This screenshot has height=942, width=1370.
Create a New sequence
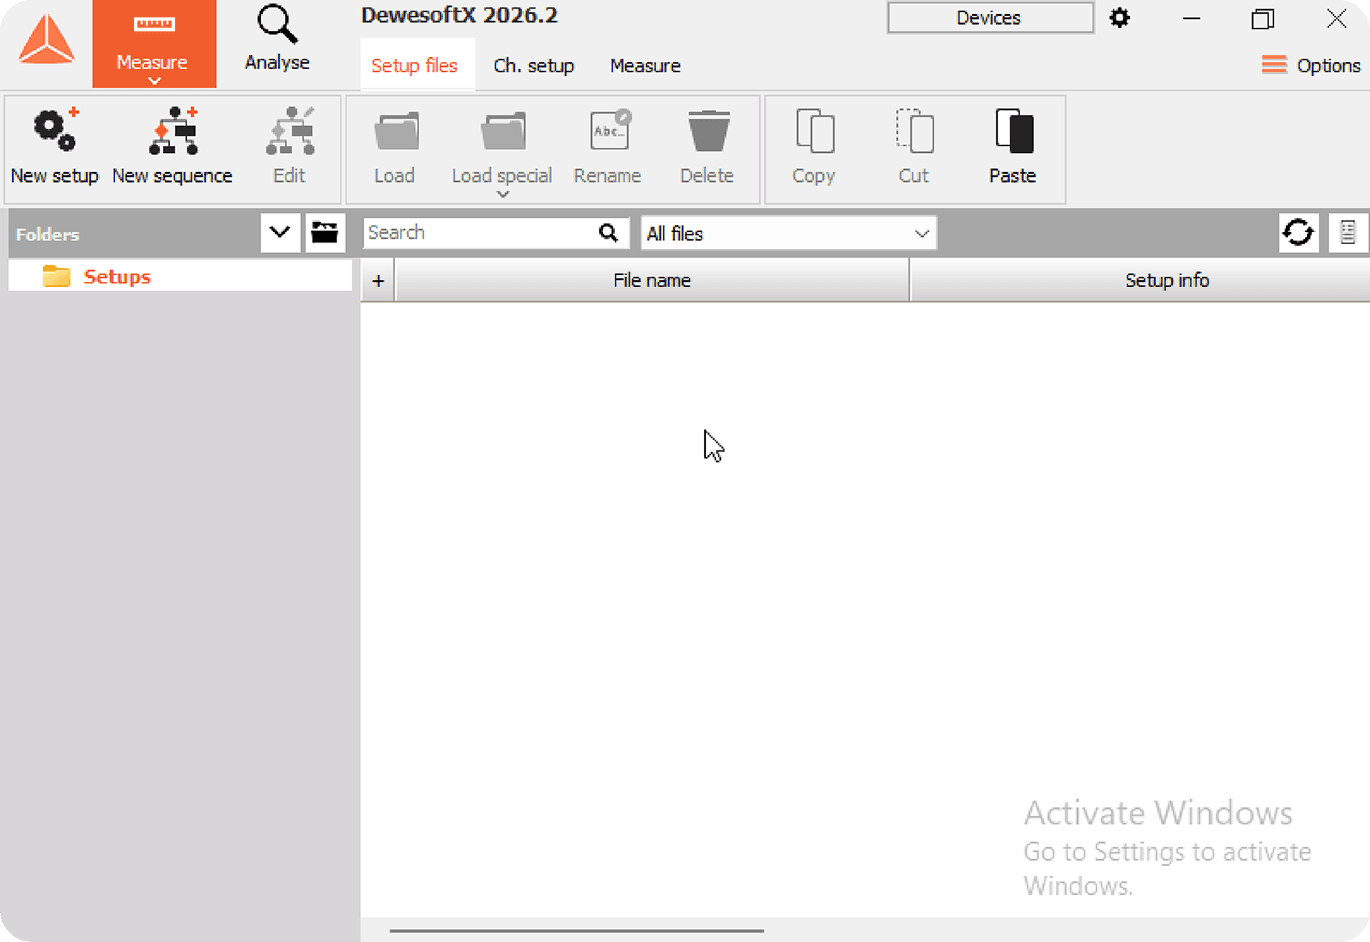pos(172,147)
